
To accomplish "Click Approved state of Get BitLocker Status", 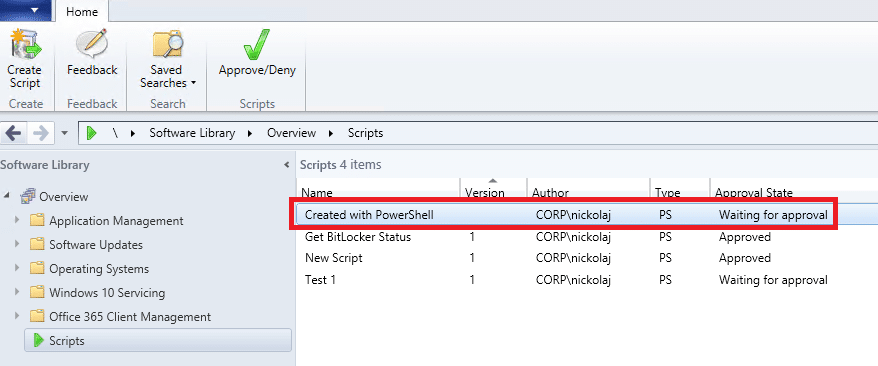I will pos(745,237).
